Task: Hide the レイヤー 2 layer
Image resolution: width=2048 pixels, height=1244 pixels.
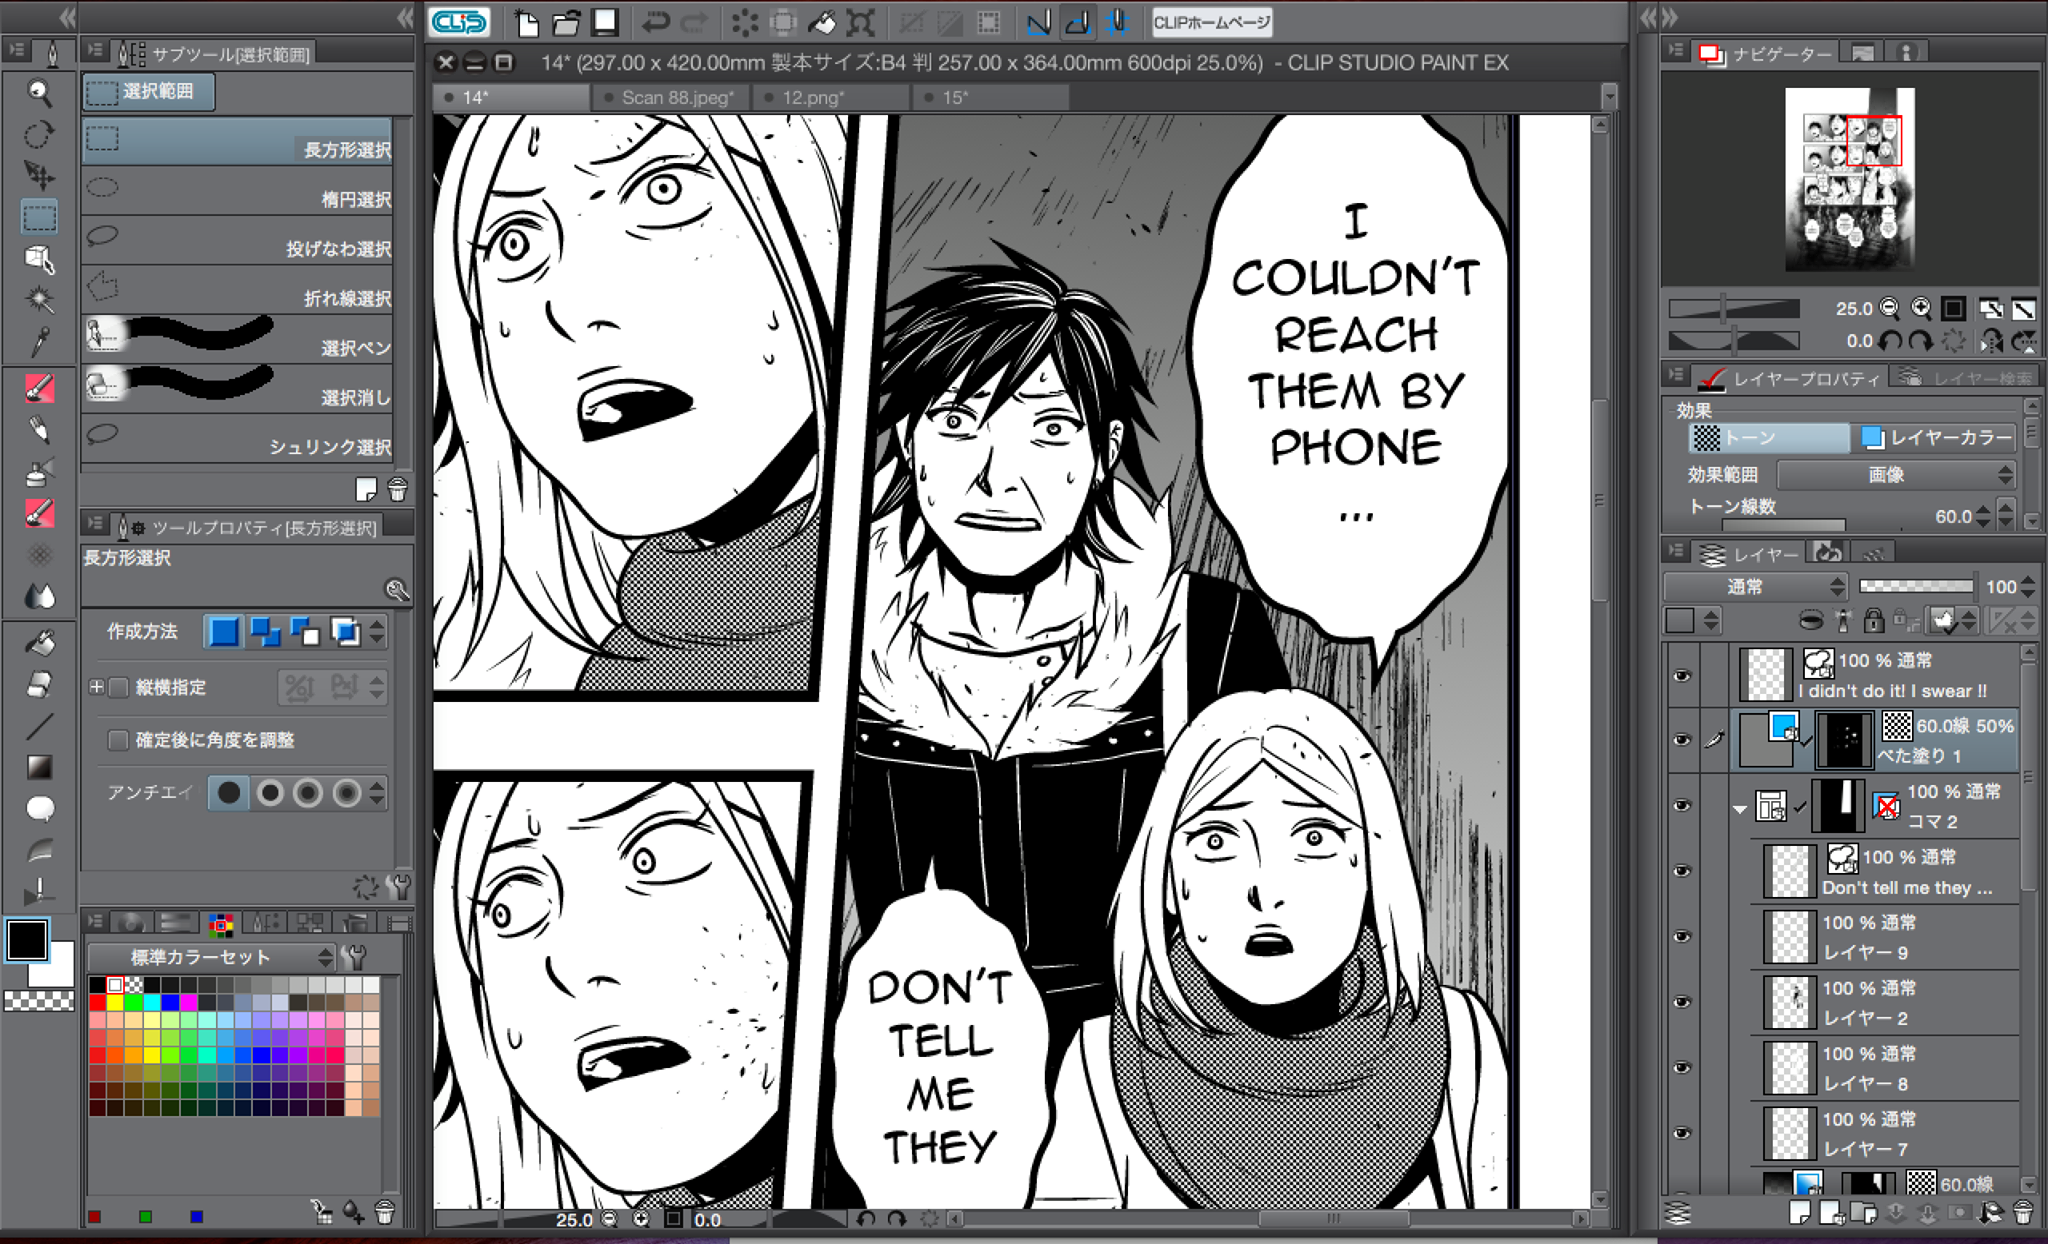Action: (1682, 1003)
